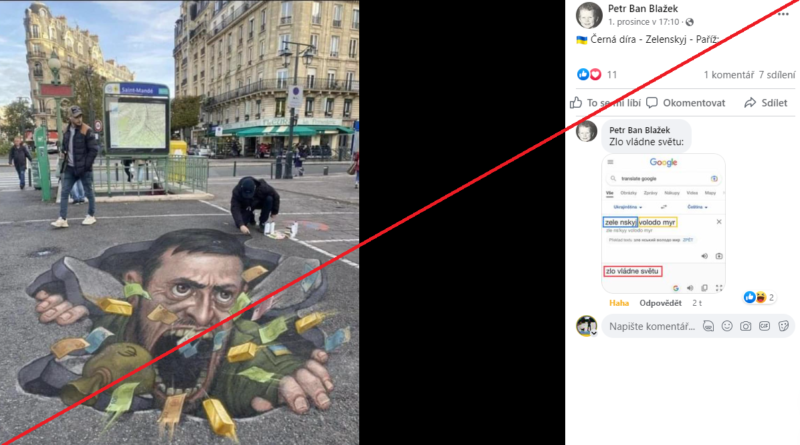Click the 'Napište komentář' input field
Screen dimensions: 800x445
click(652, 327)
